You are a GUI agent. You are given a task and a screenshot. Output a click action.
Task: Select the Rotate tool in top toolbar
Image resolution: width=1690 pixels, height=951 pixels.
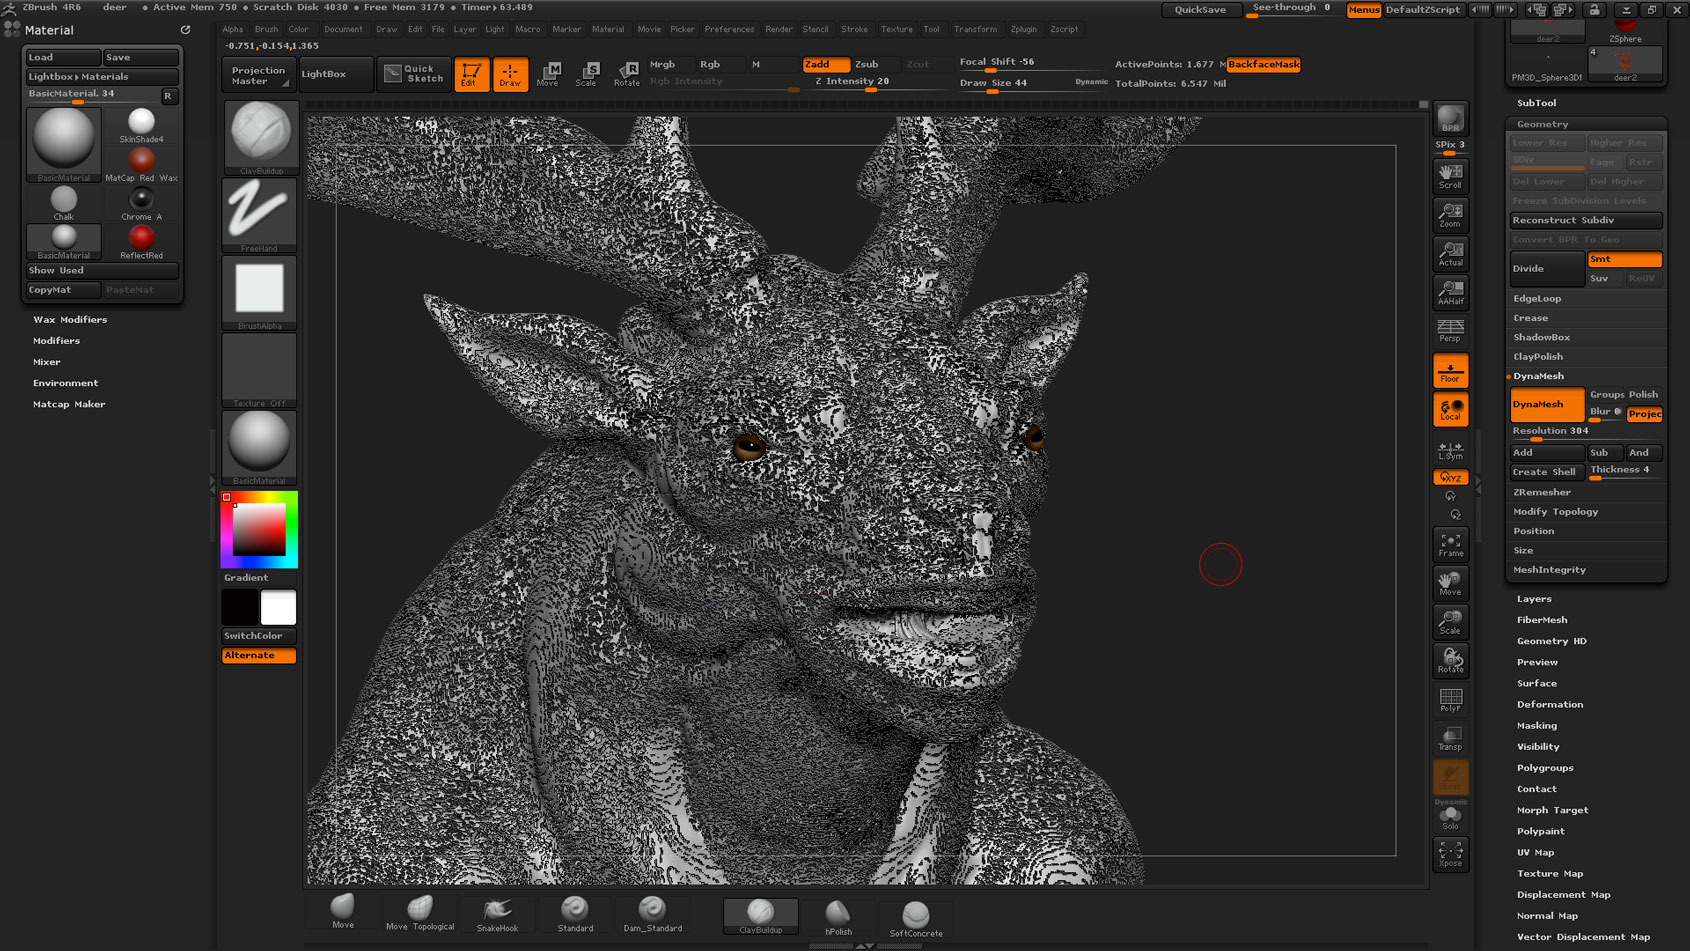[x=627, y=73]
